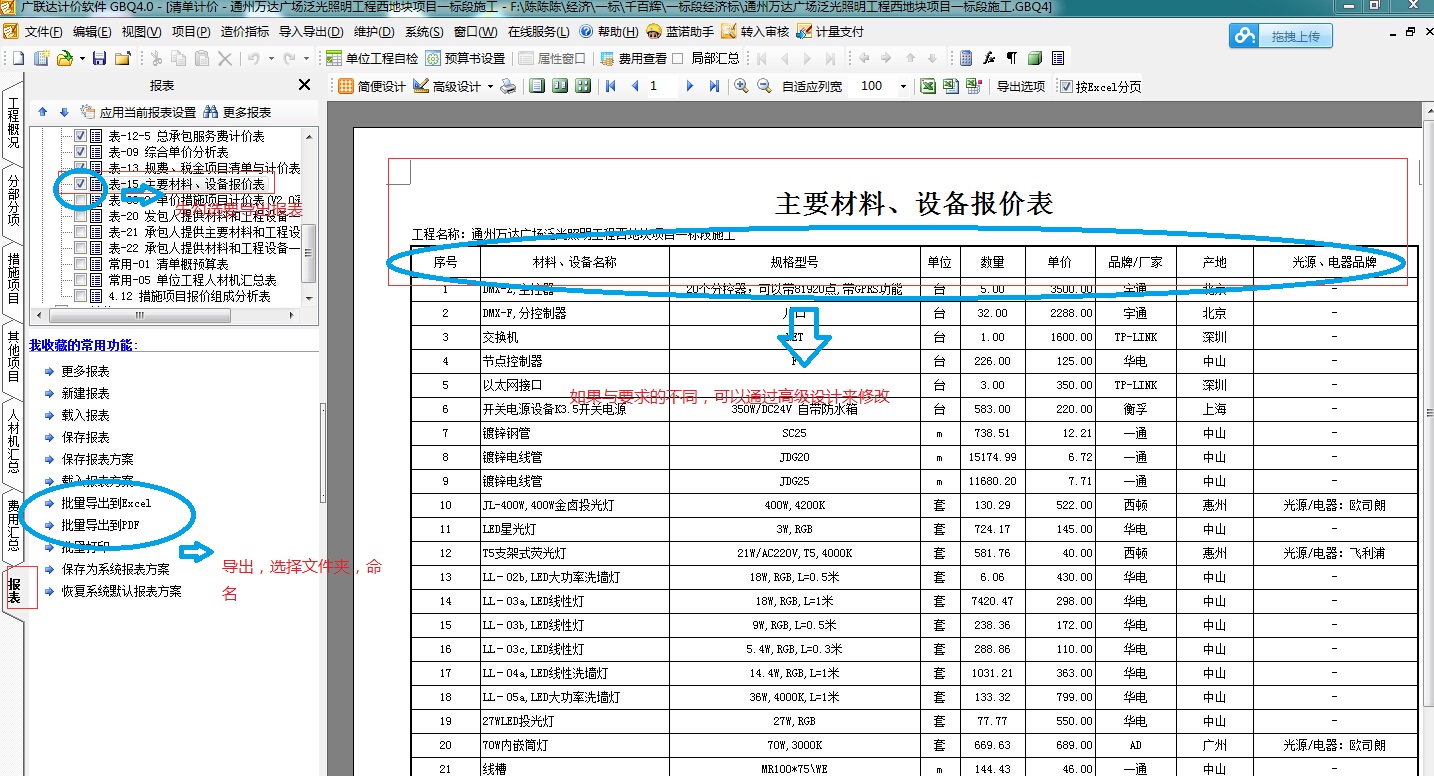
Task: Click the fx formula icon
Action: (989, 58)
